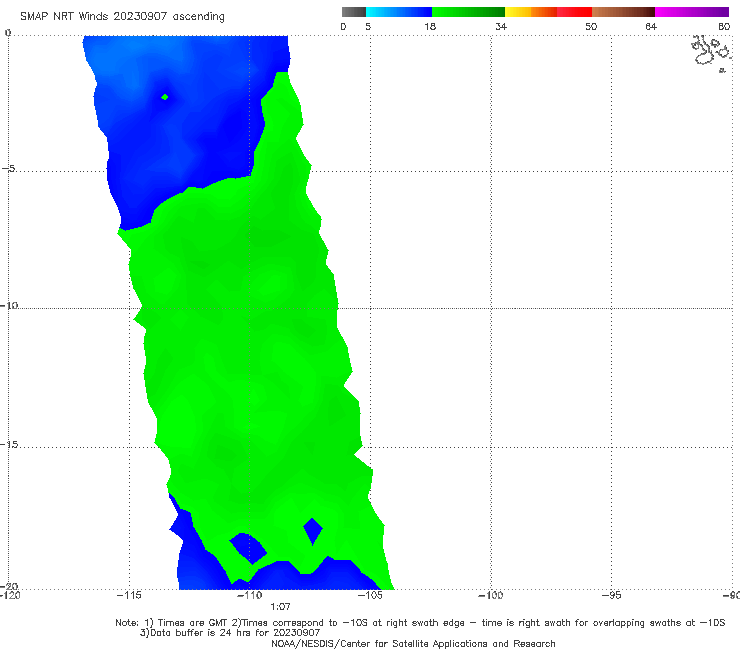Click the color bar label '34'
The height and width of the screenshot is (650, 740).
(x=501, y=26)
